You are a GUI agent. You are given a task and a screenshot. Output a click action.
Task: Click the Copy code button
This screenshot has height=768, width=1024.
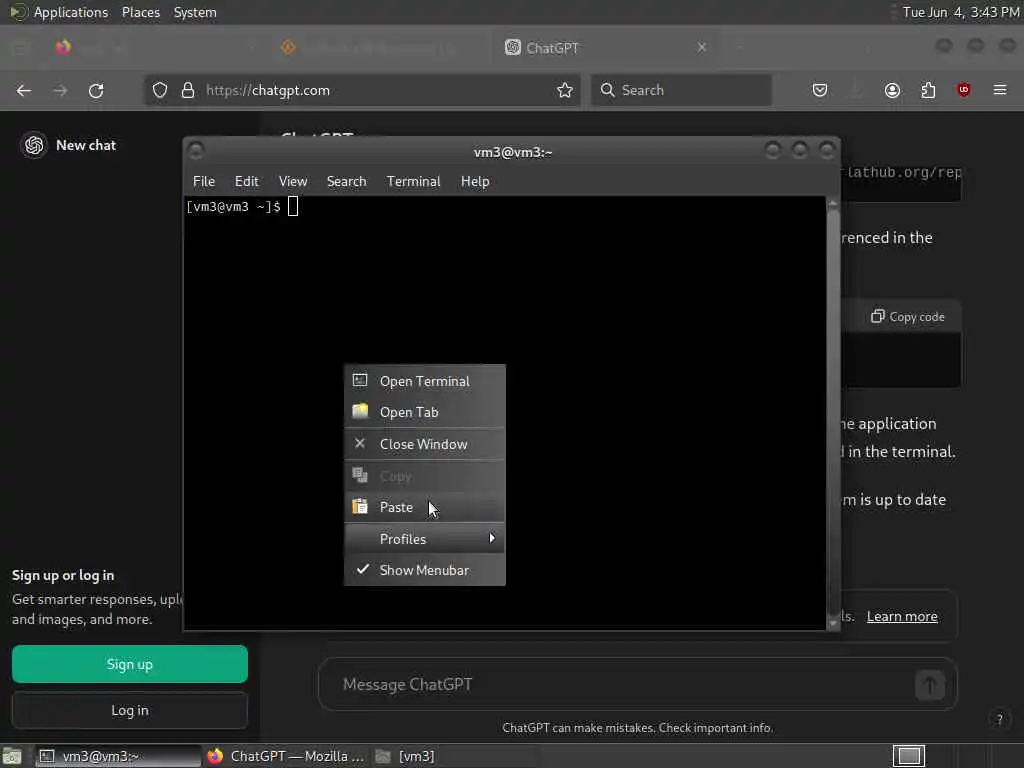[x=908, y=317]
